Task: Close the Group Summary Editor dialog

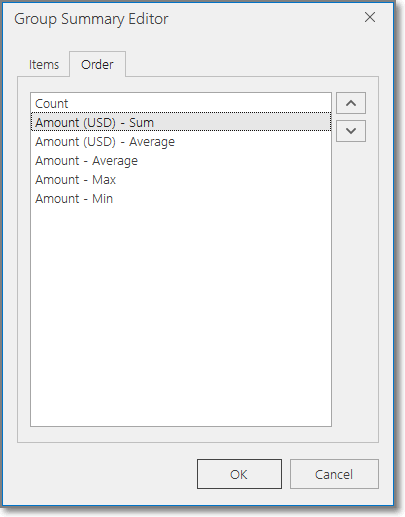Action: (370, 17)
